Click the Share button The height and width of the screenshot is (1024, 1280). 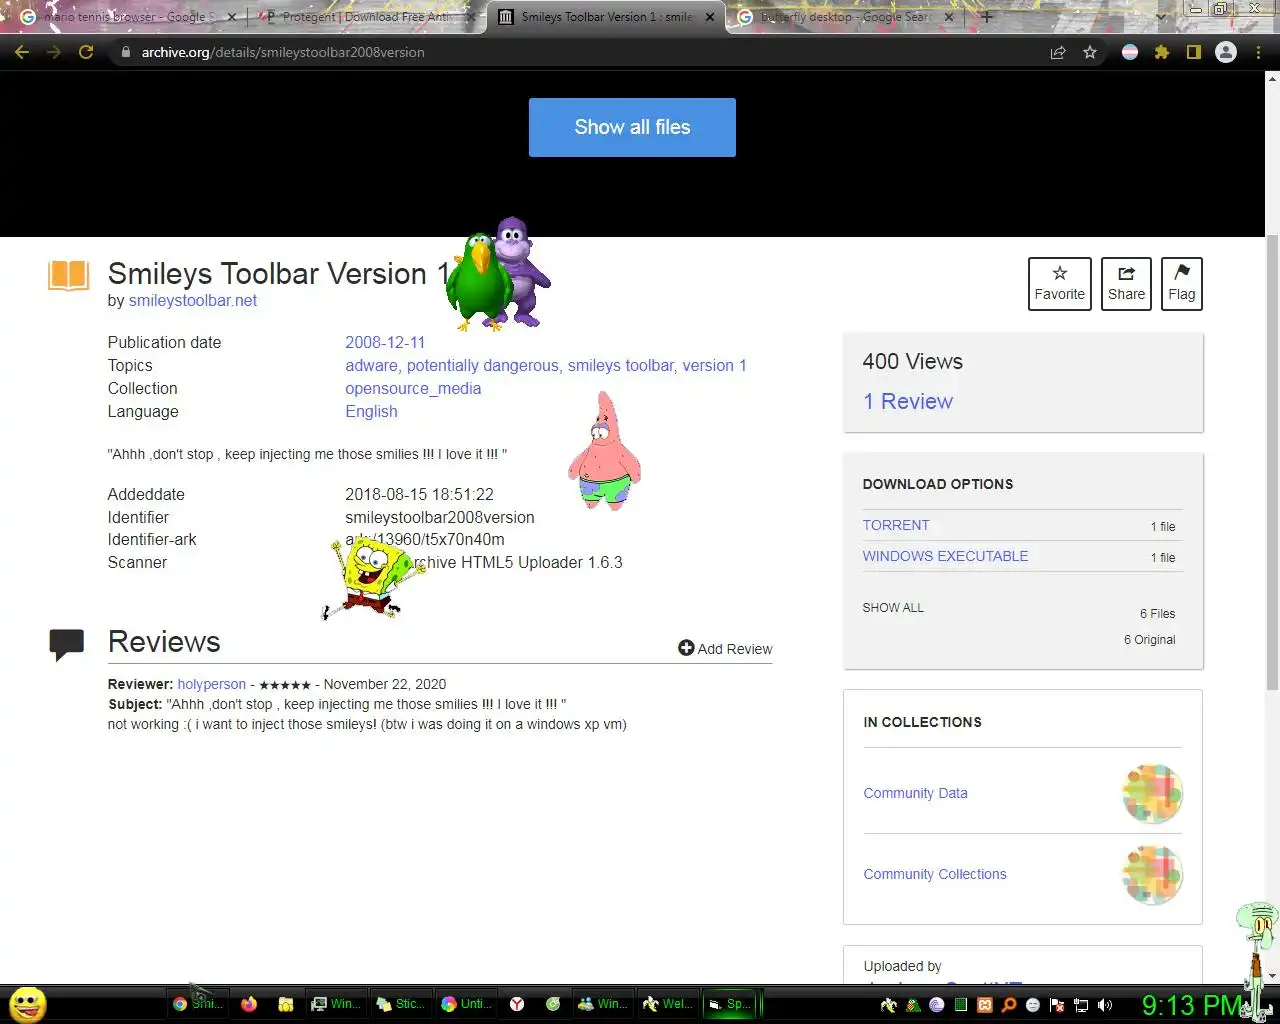click(1126, 284)
